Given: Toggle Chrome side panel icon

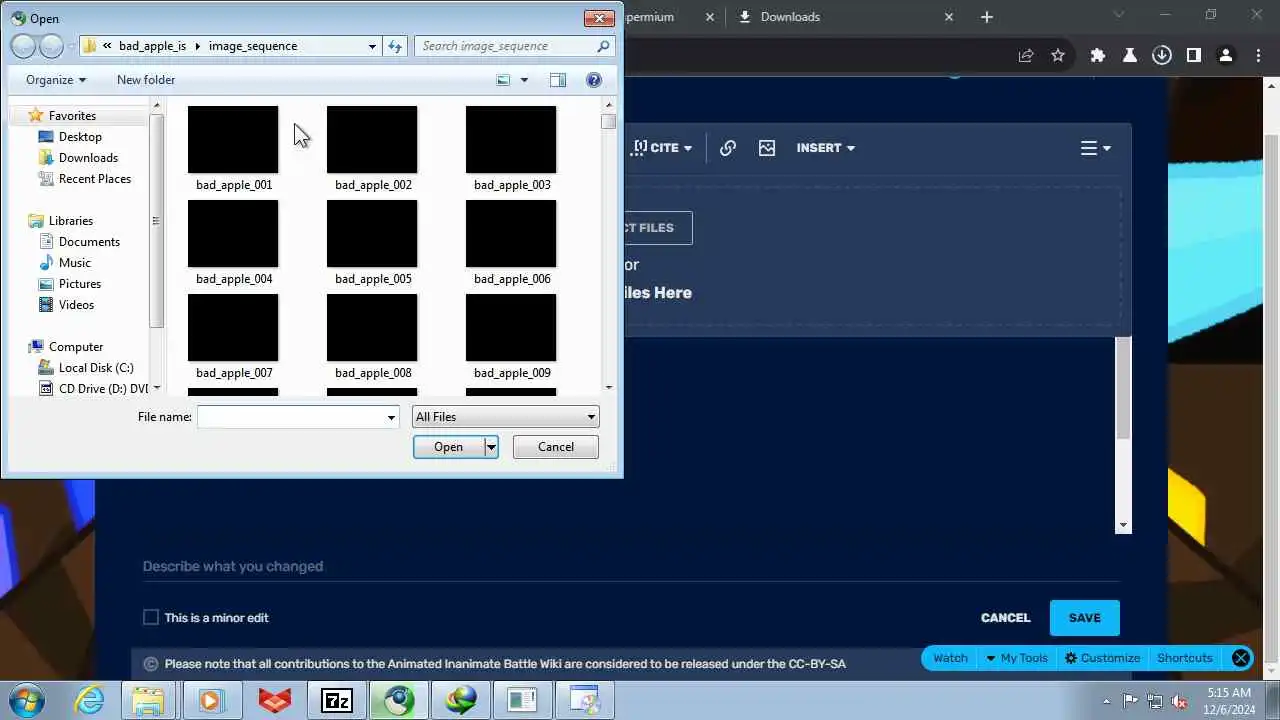Looking at the screenshot, I should 1194,56.
